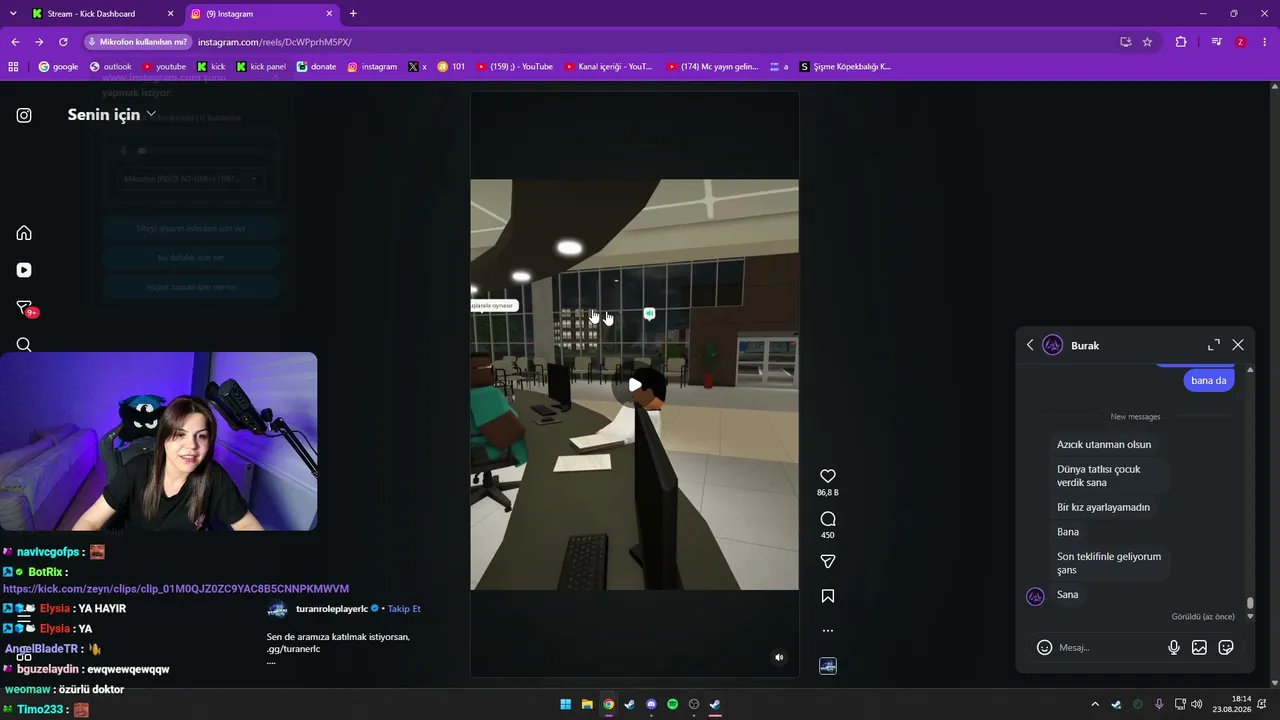Open Instagram home logo in sidebar
This screenshot has height=720, width=1280.
tap(24, 115)
